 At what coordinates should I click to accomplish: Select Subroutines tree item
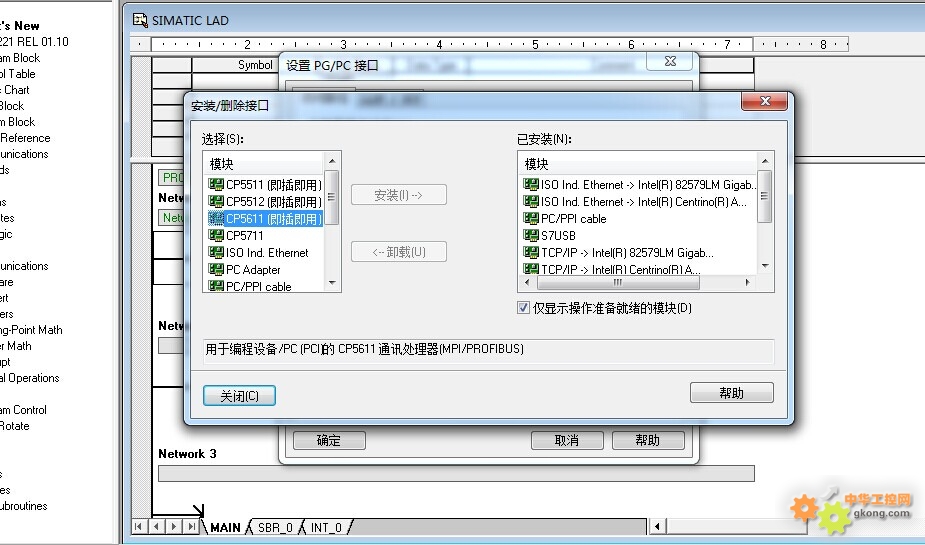(x=24, y=505)
